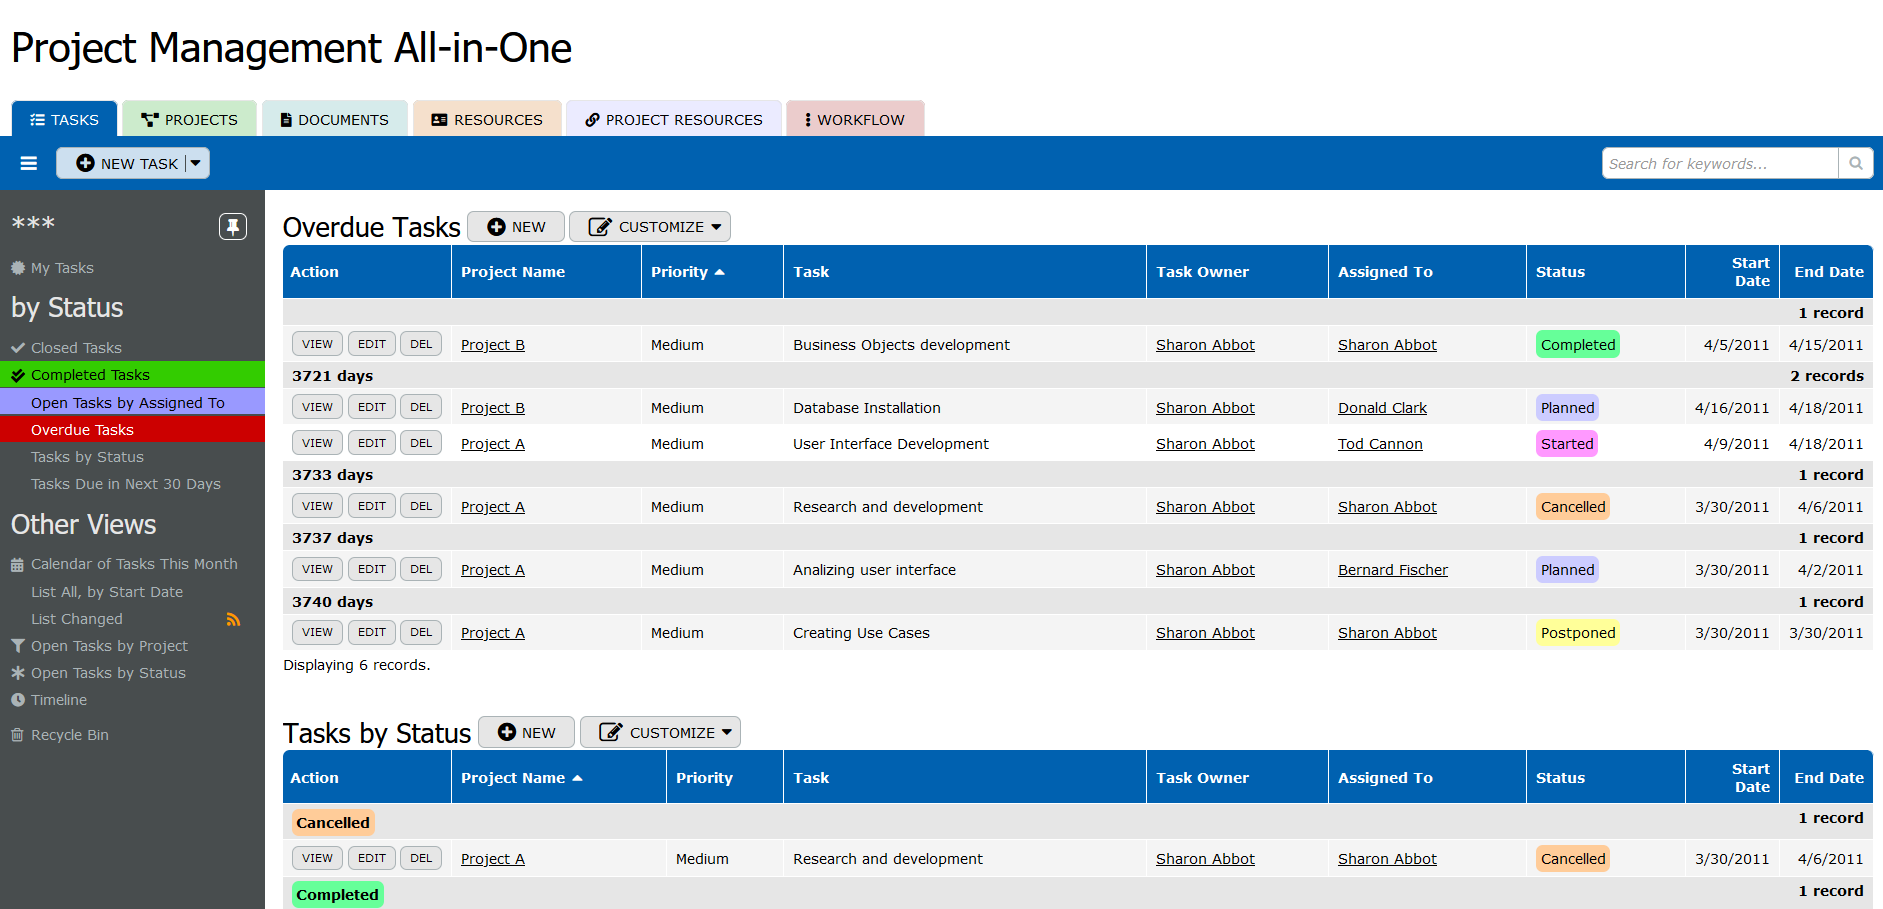Viewport: 1883px width, 909px height.
Task: Click the Postponed status badge
Action: [x=1577, y=633]
